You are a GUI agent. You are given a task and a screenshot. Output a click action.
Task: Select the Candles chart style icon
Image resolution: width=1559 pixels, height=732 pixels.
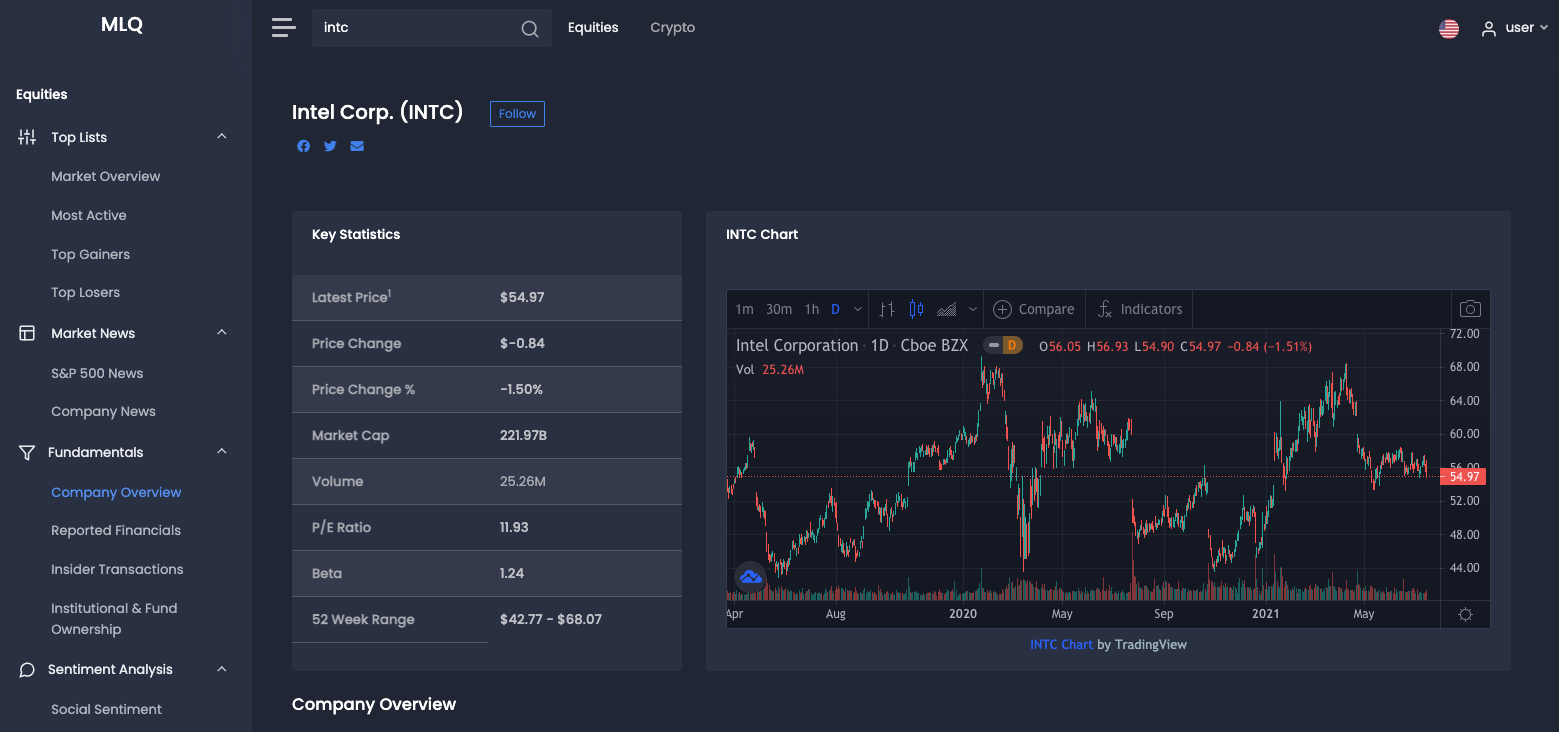pyautogui.click(x=916, y=309)
